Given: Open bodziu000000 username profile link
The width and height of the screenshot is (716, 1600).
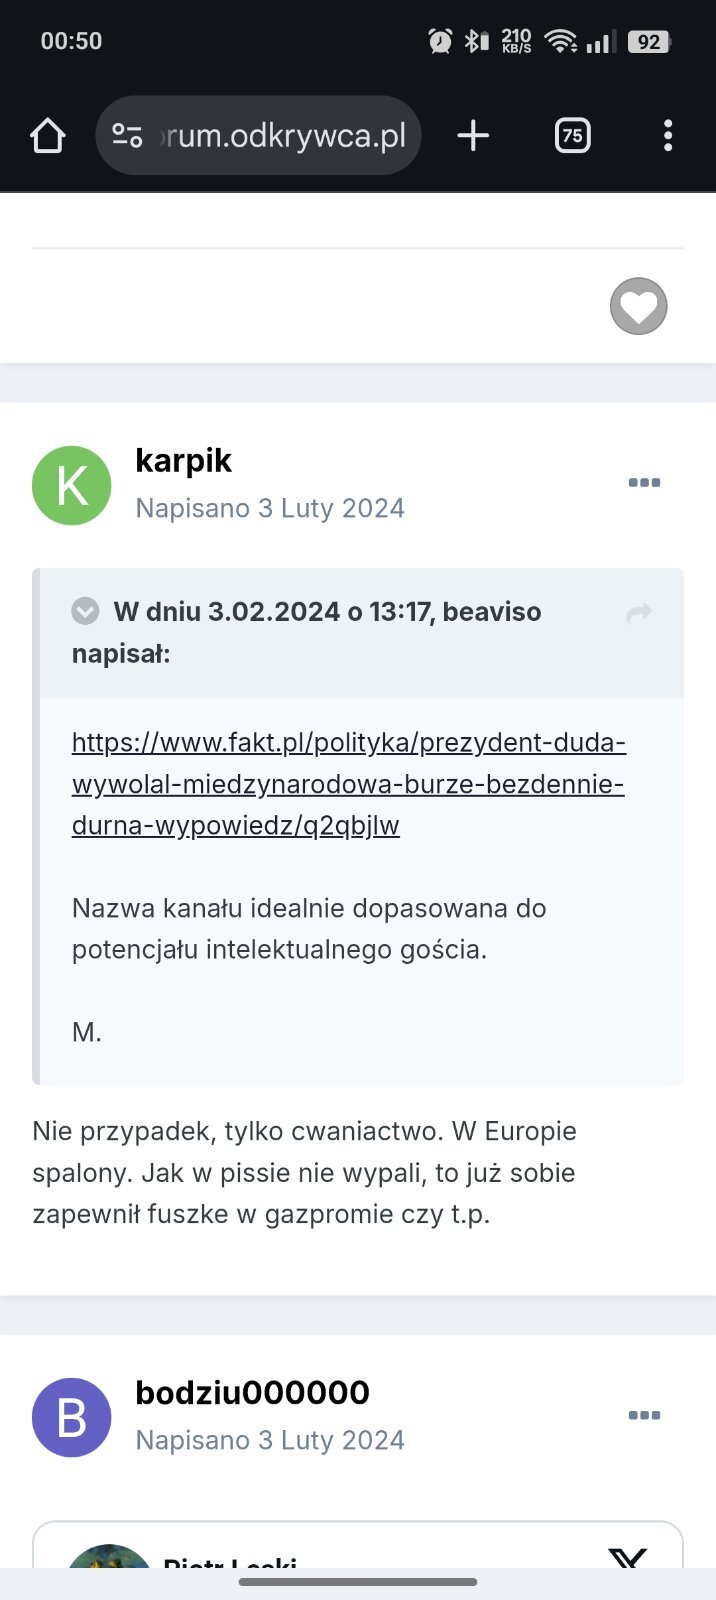Looking at the screenshot, I should click(x=252, y=1392).
